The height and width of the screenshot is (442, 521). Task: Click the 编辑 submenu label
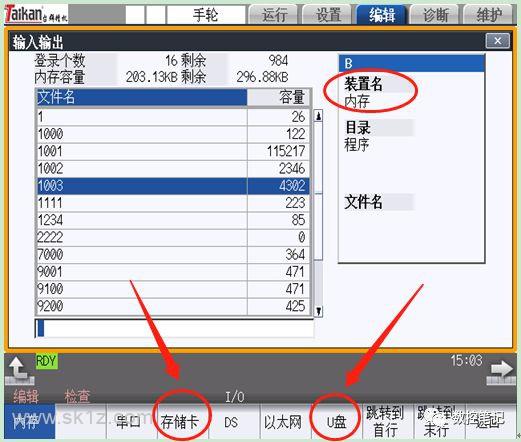coord(26,396)
